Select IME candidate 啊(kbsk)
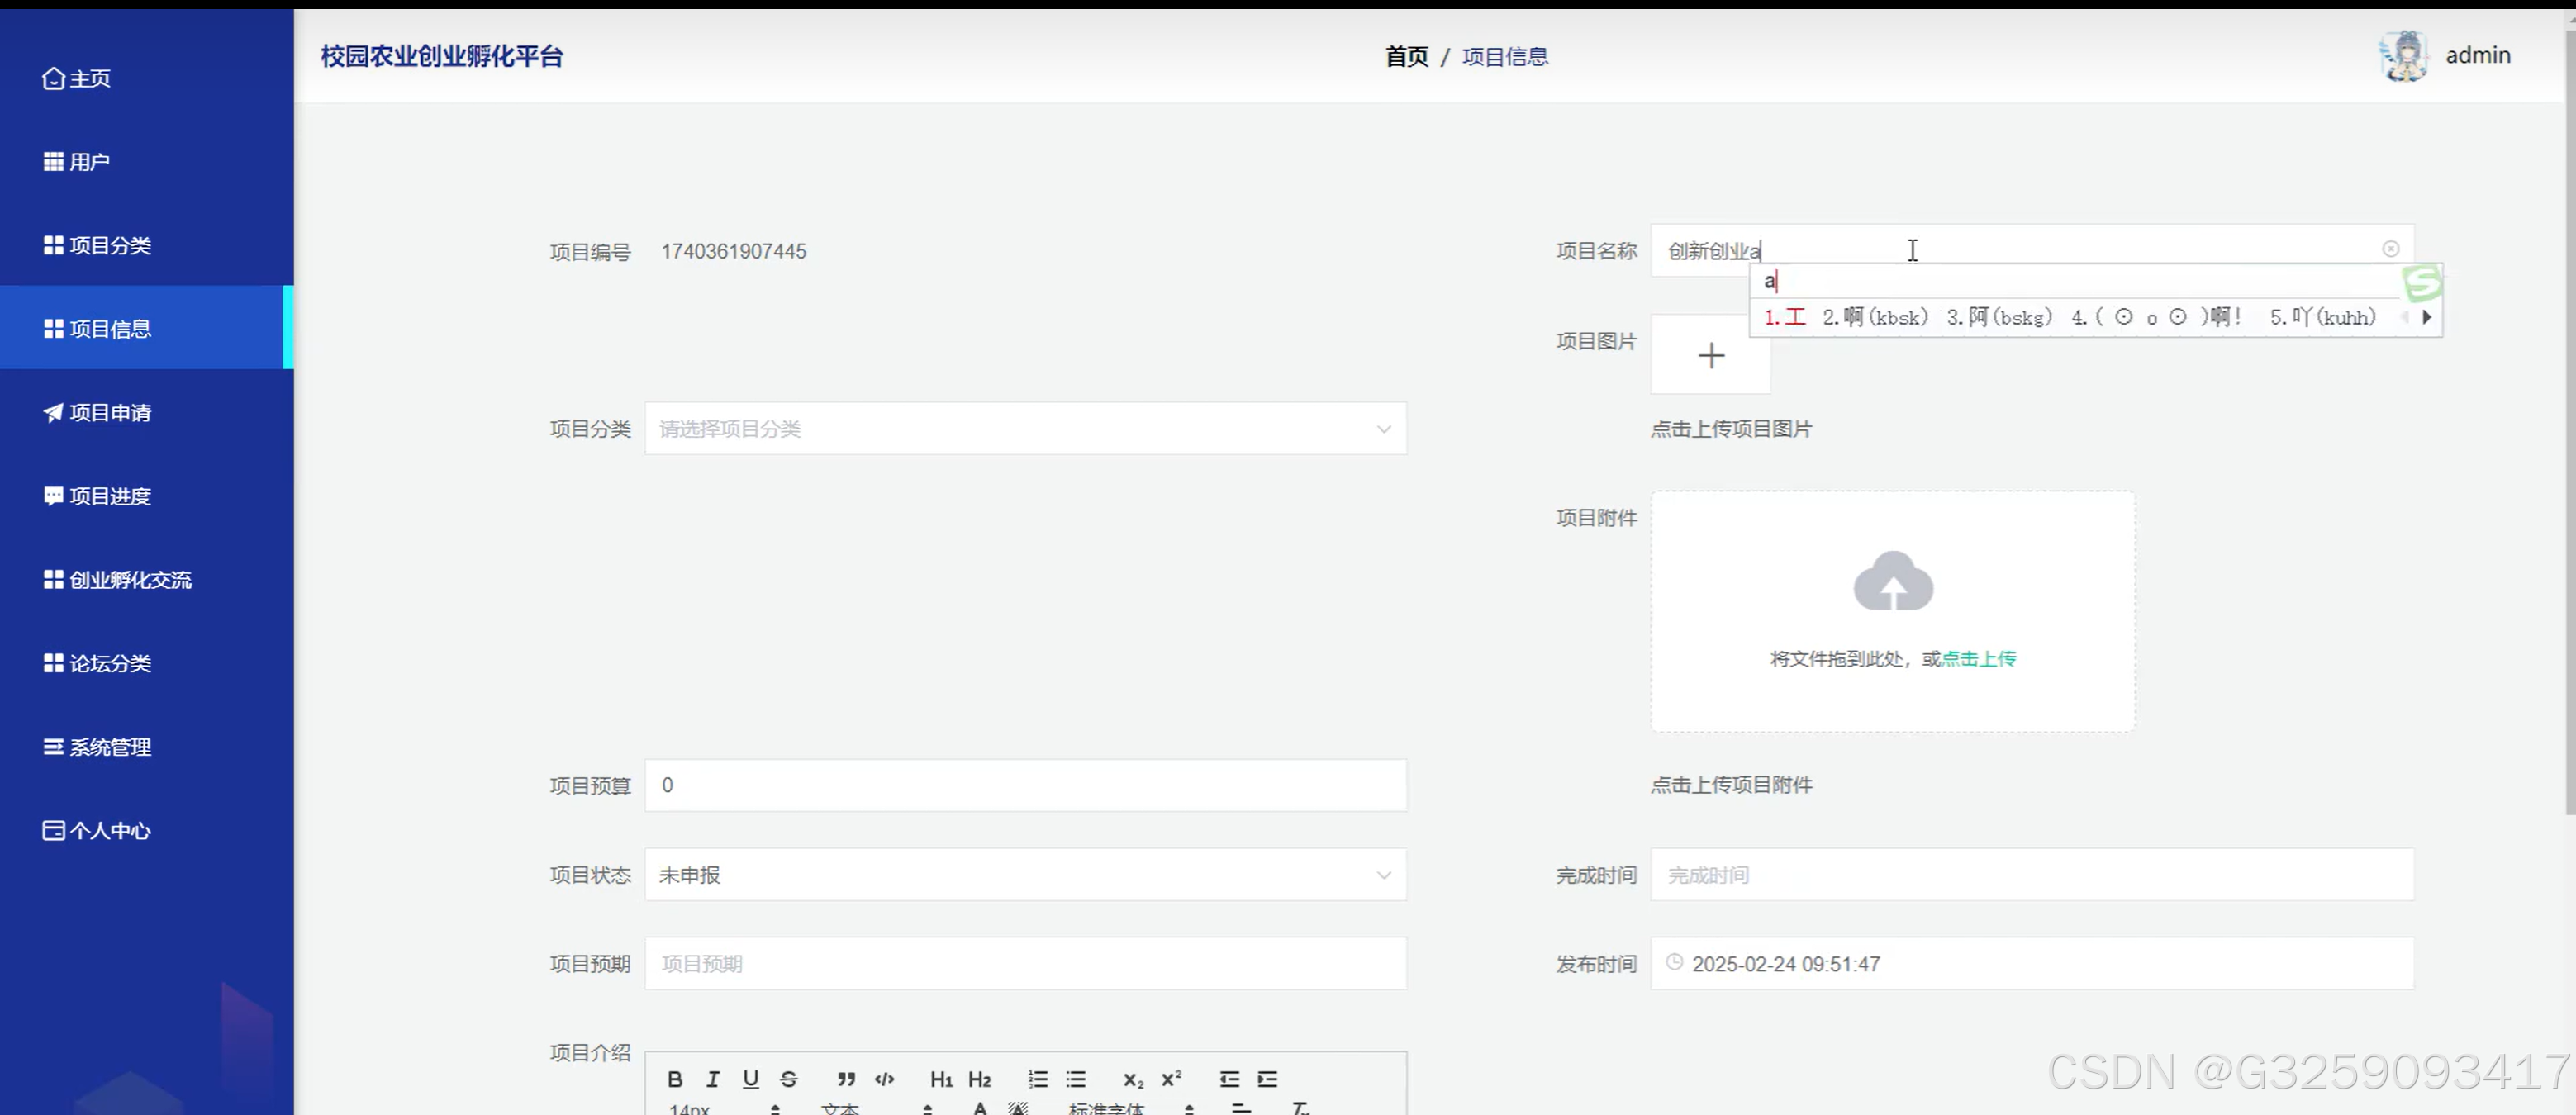 click(x=1876, y=317)
